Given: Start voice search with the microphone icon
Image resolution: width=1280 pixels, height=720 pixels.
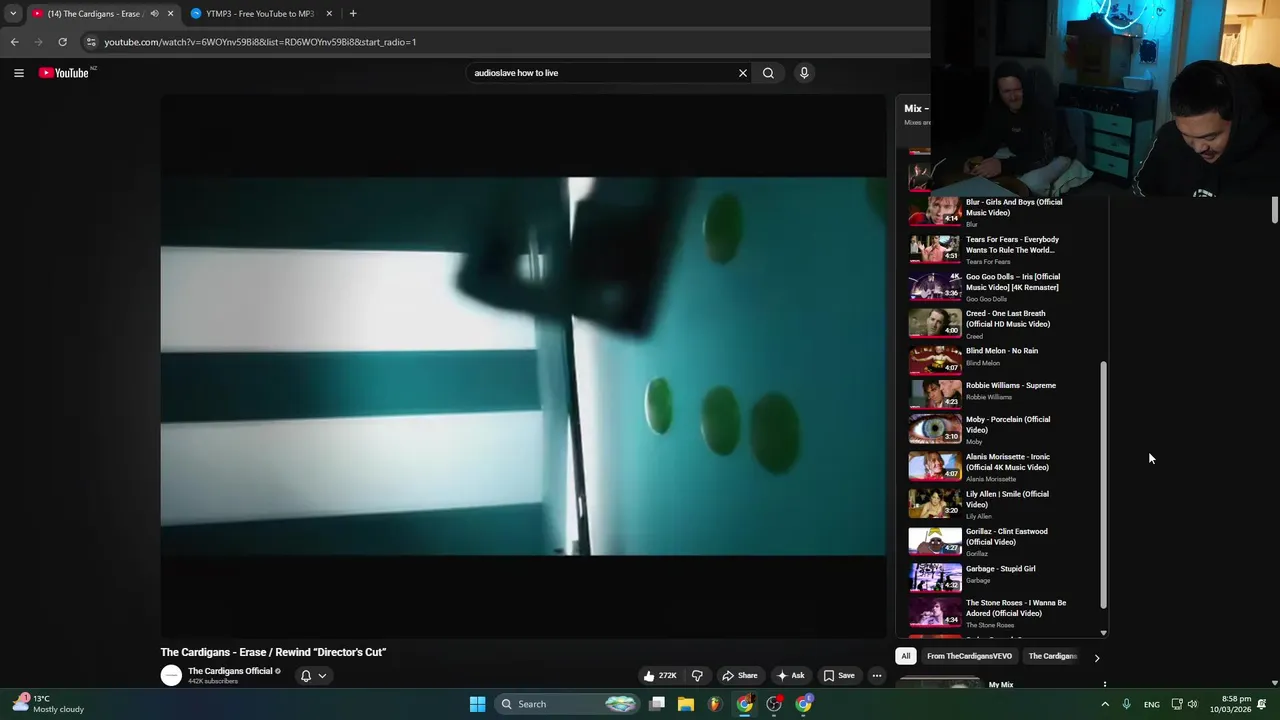Looking at the screenshot, I should pos(804,73).
